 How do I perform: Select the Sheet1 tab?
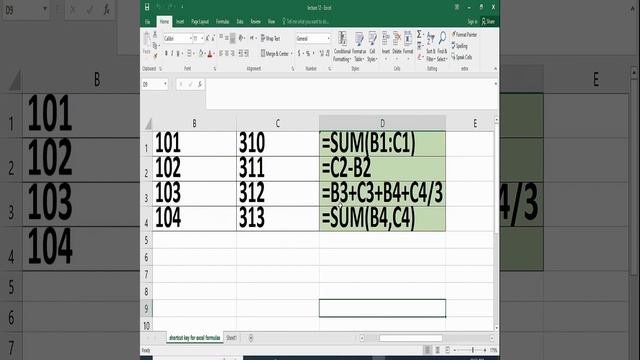[231, 338]
